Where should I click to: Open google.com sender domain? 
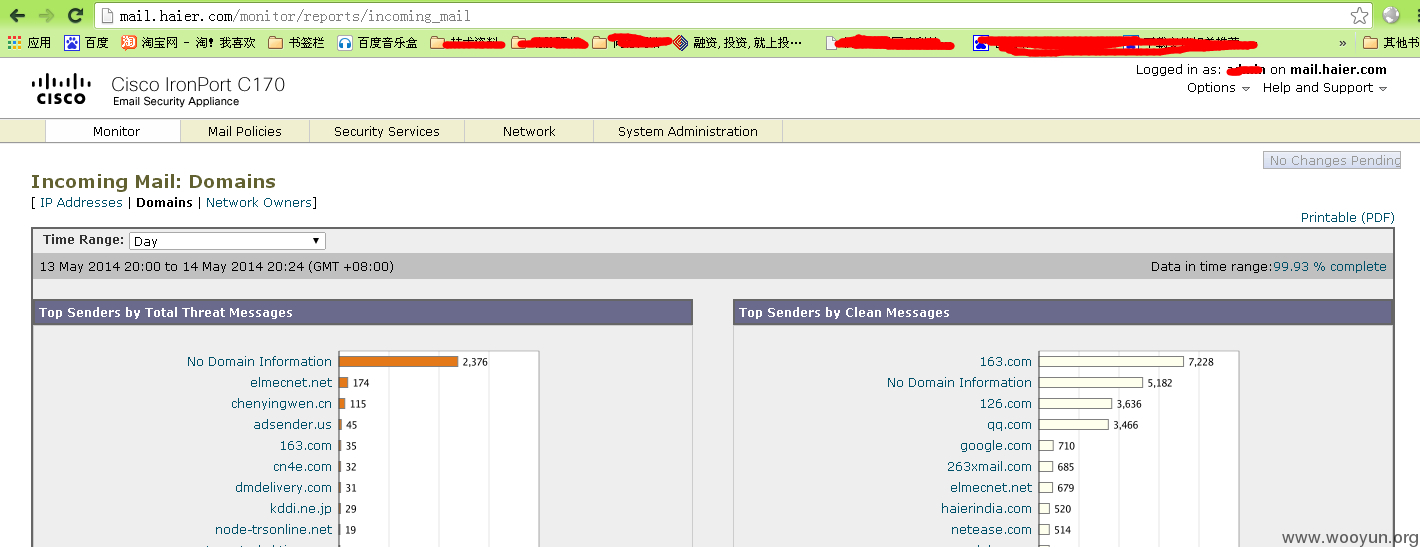click(x=996, y=445)
